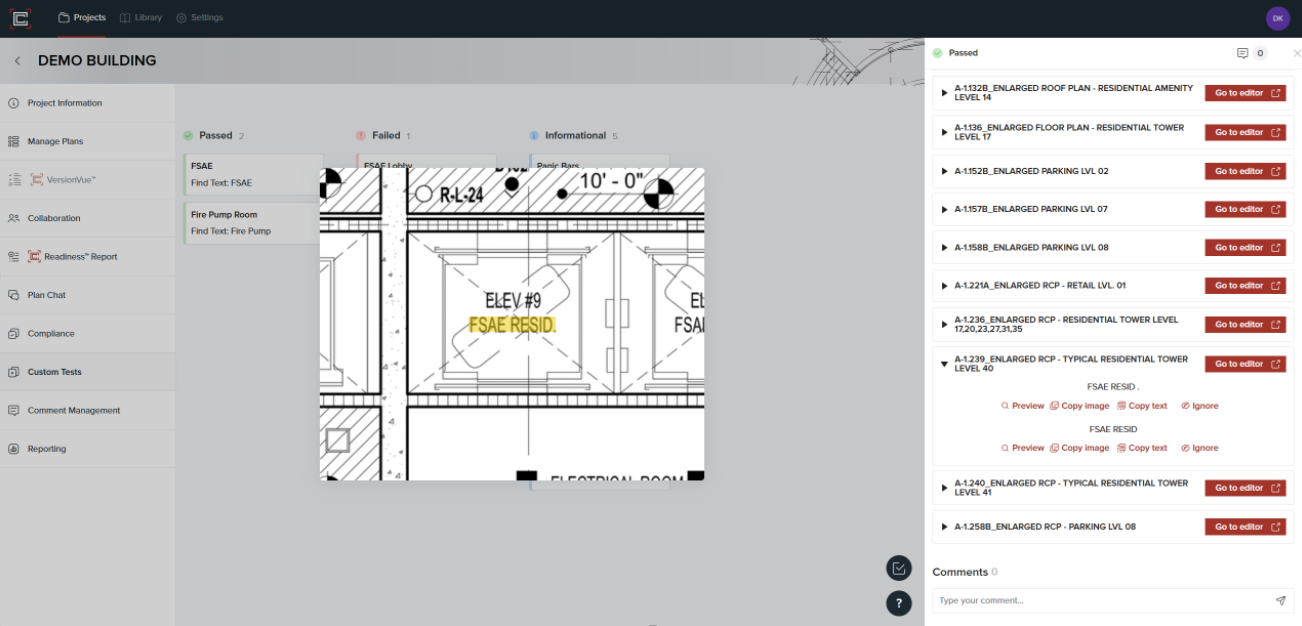Viewport: 1302px width, 626px height.
Task: Click the back arrow beside DEMO BUILDING
Action: [x=17, y=61]
